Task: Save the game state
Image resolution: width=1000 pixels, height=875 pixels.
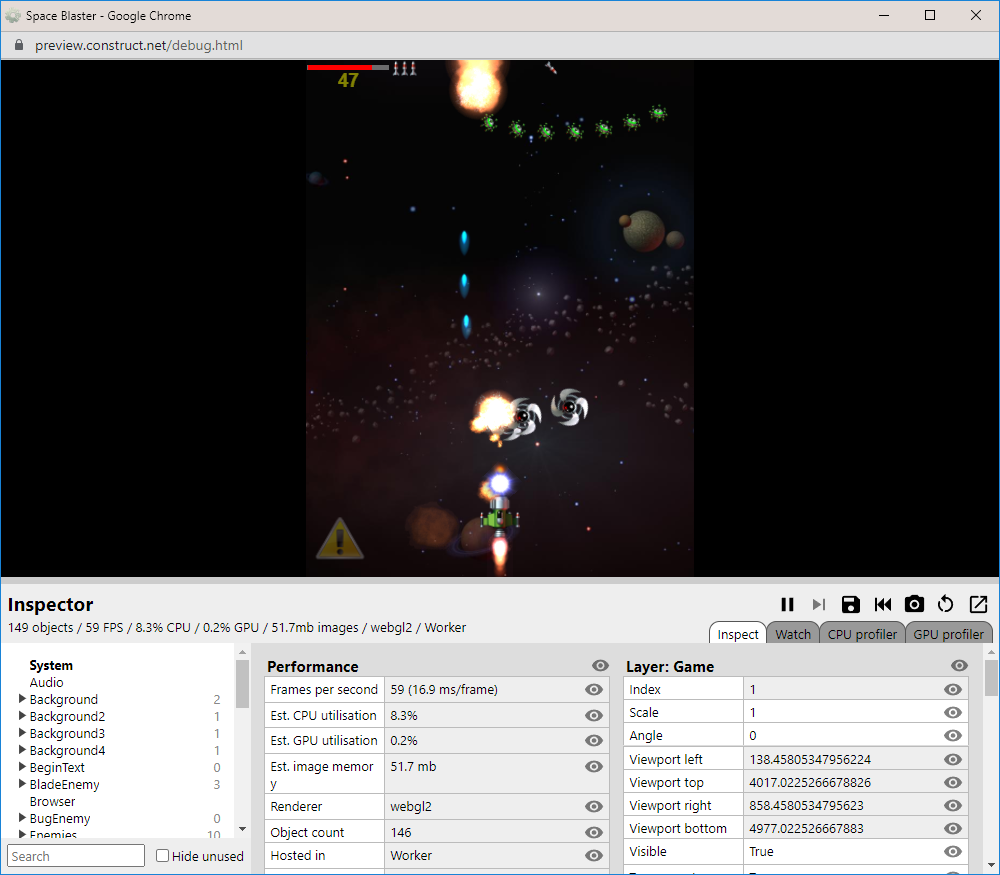Action: (851, 604)
